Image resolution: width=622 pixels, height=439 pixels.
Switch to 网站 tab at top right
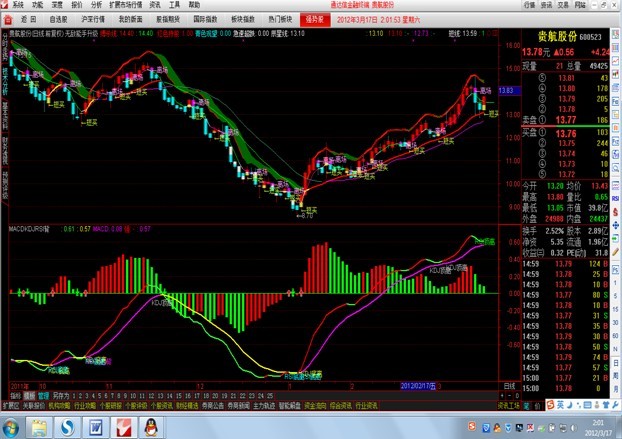580,5
